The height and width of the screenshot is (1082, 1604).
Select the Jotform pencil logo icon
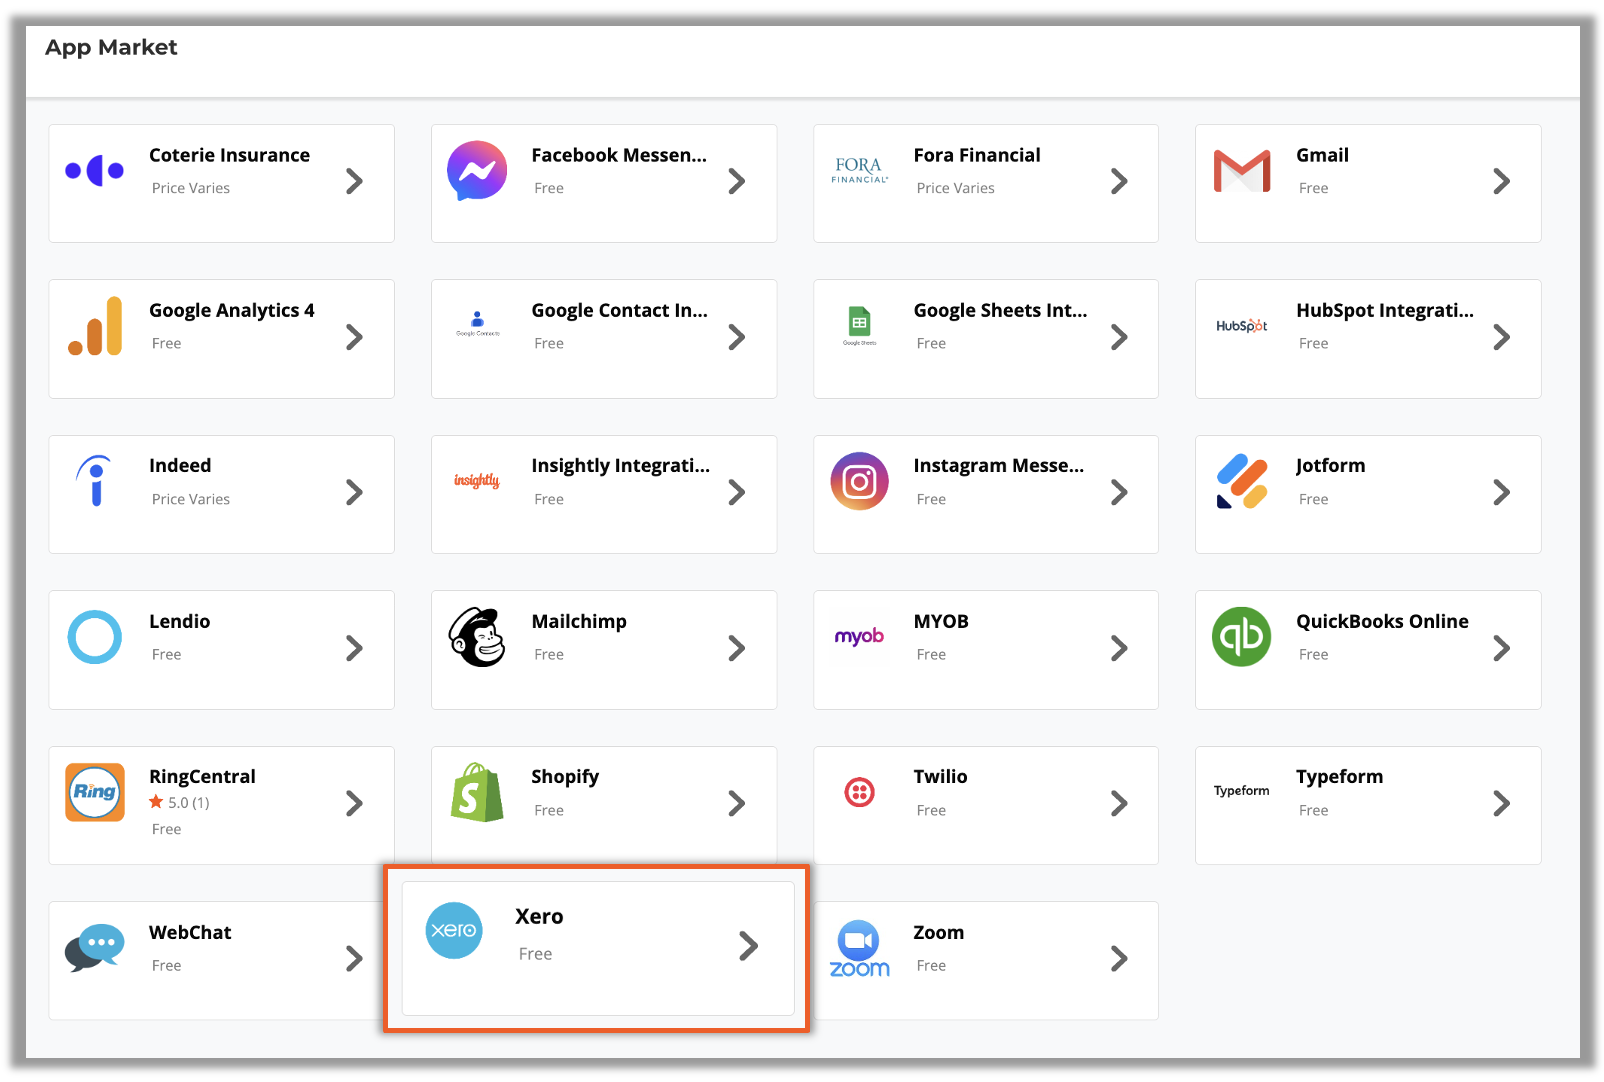pyautogui.click(x=1241, y=481)
